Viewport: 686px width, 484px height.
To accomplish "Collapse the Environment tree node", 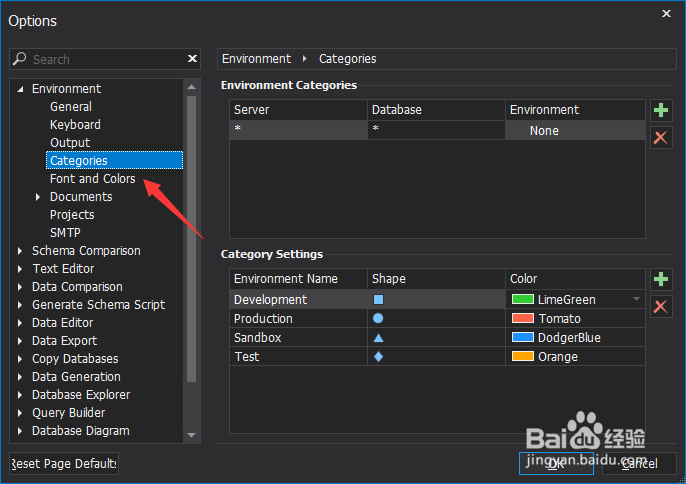I will tap(20, 89).
